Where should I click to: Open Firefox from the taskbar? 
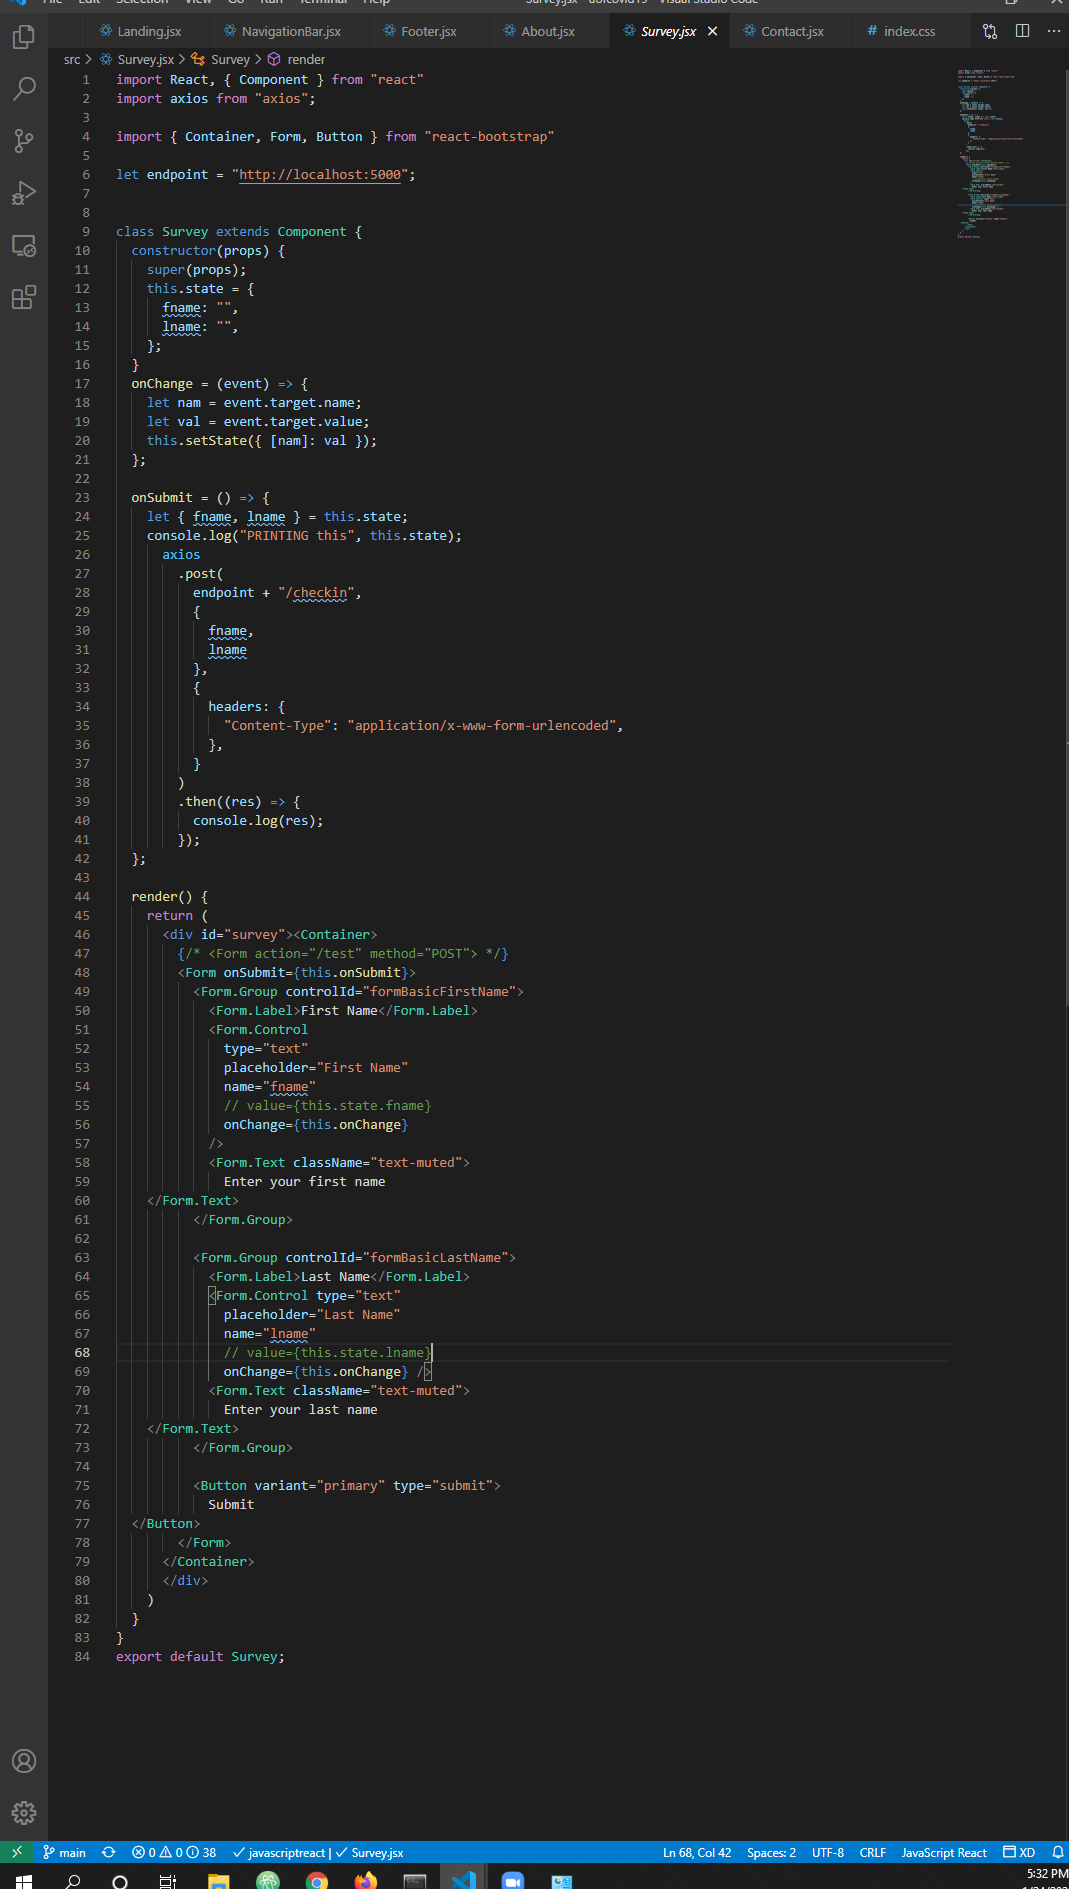point(366,1879)
